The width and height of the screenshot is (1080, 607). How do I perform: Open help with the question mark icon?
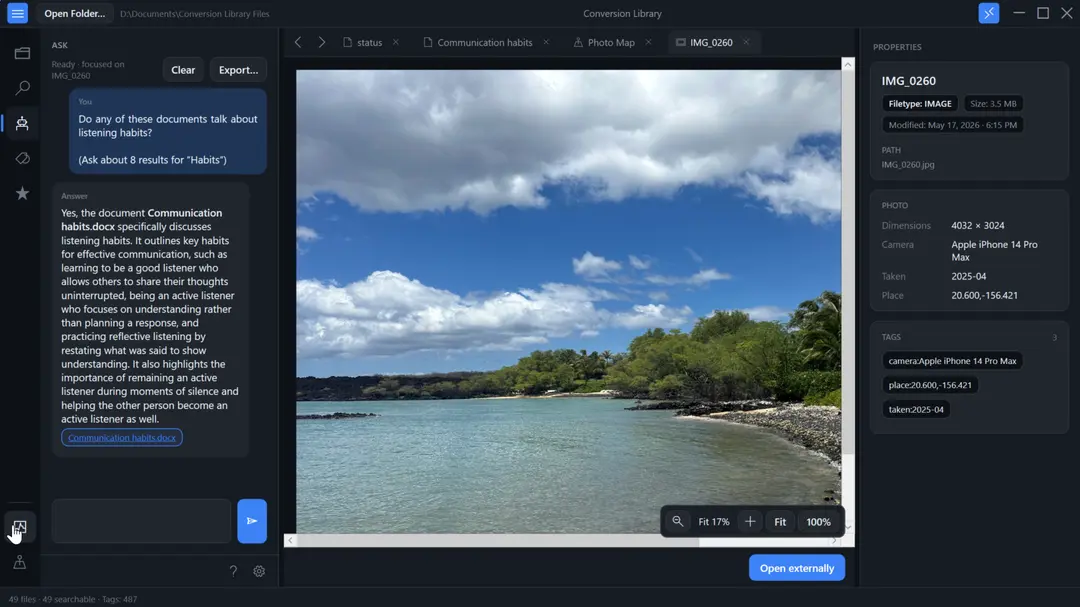pos(233,571)
